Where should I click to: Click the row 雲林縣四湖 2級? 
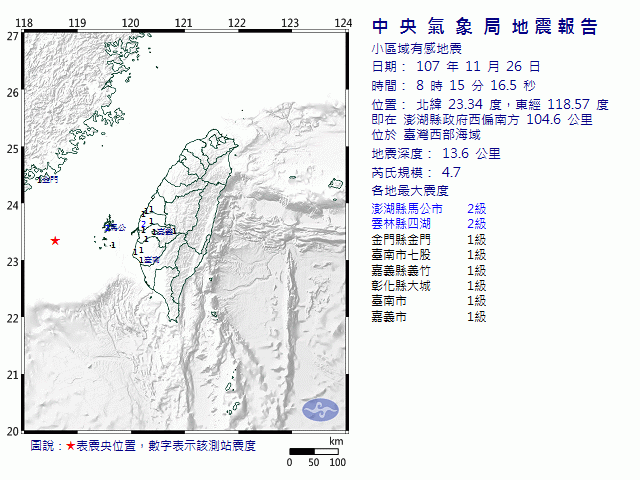click(429, 224)
